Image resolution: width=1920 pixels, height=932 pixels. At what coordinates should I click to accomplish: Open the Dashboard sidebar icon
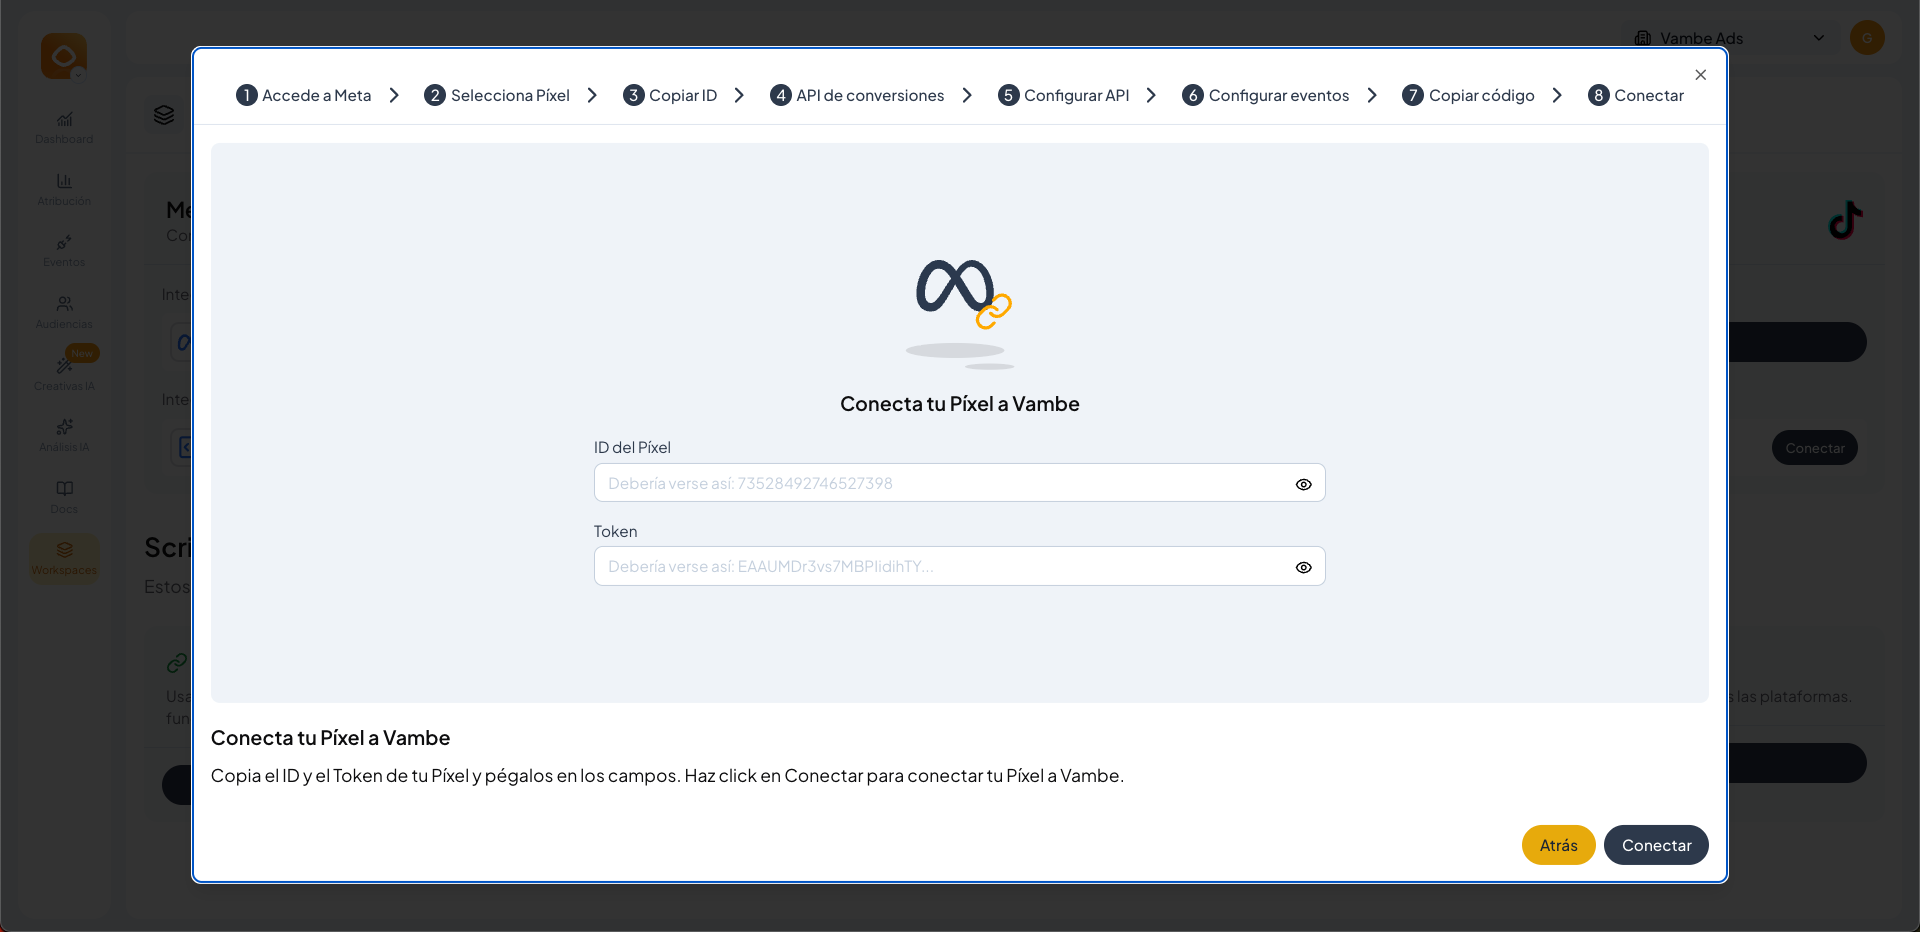coord(64,127)
